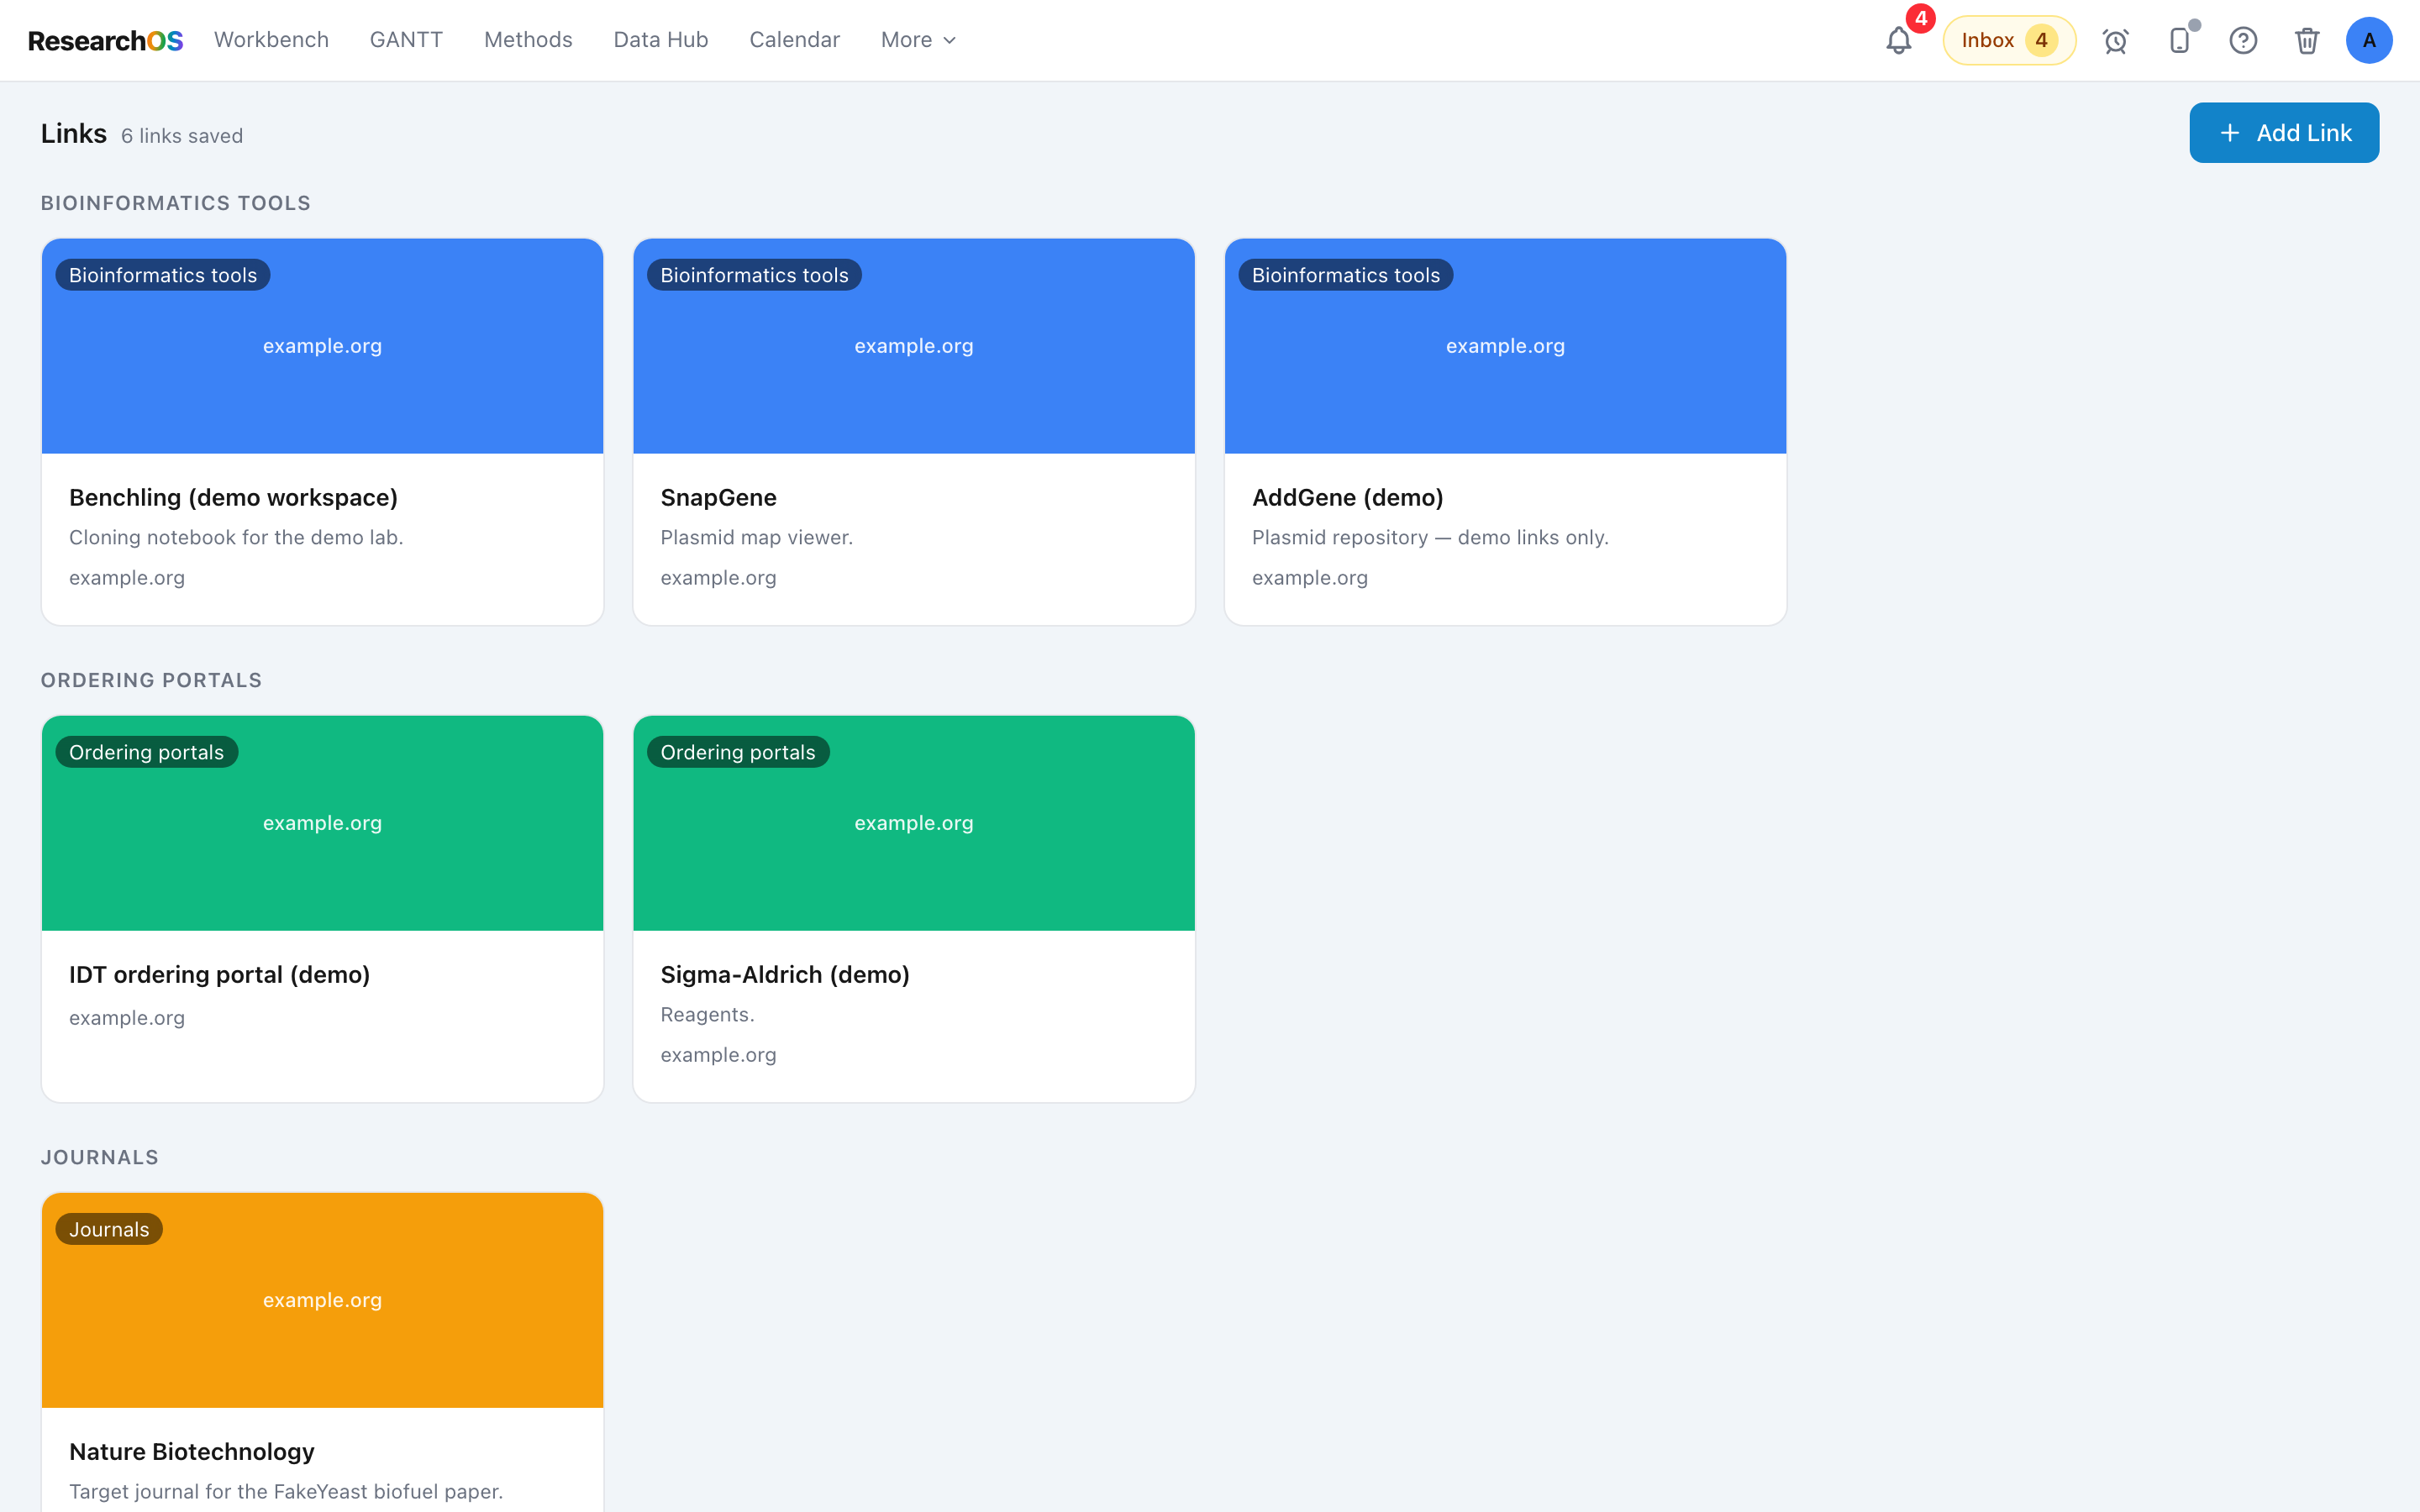Screen dimensions: 2420x1512
Task: Open the Calendar page
Action: tap(794, 40)
